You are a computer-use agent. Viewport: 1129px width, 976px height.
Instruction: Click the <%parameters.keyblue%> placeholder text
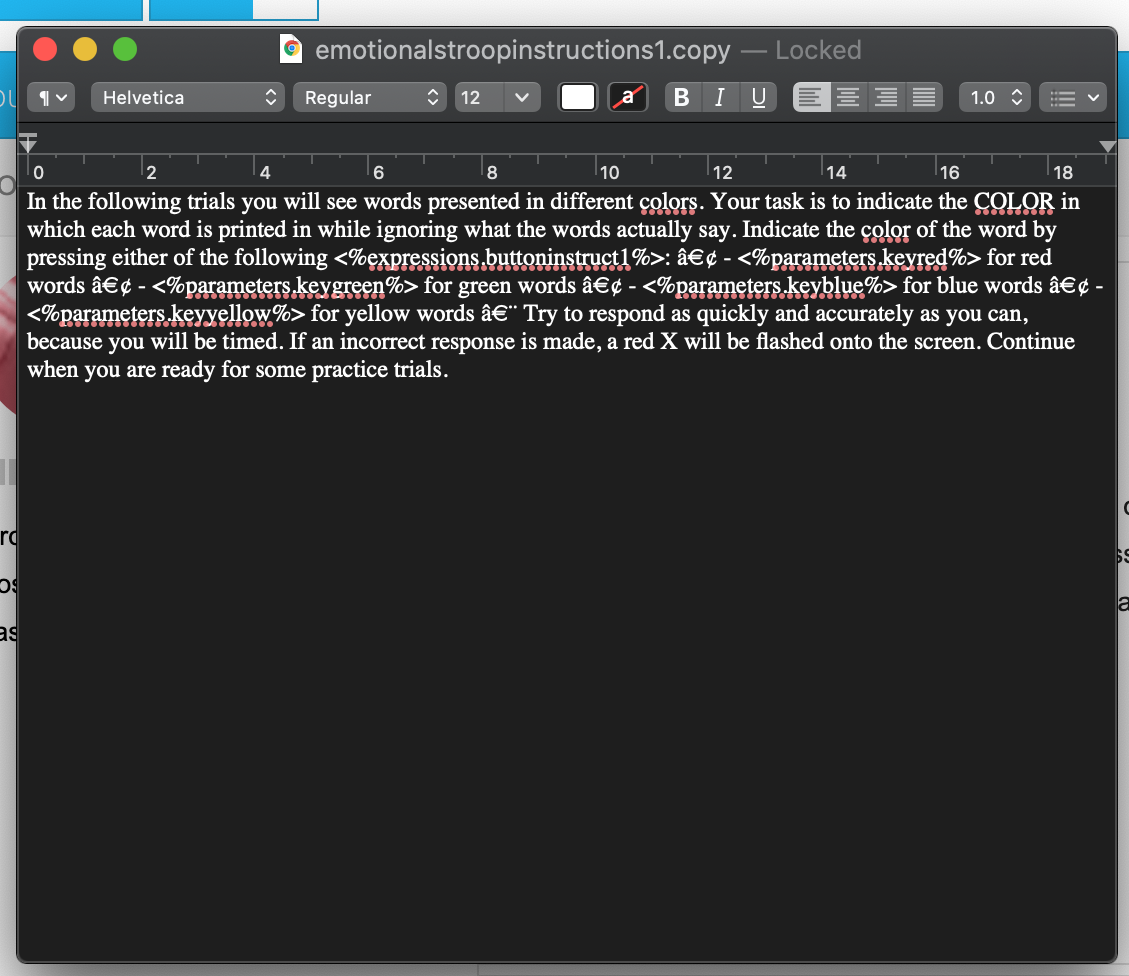(770, 285)
